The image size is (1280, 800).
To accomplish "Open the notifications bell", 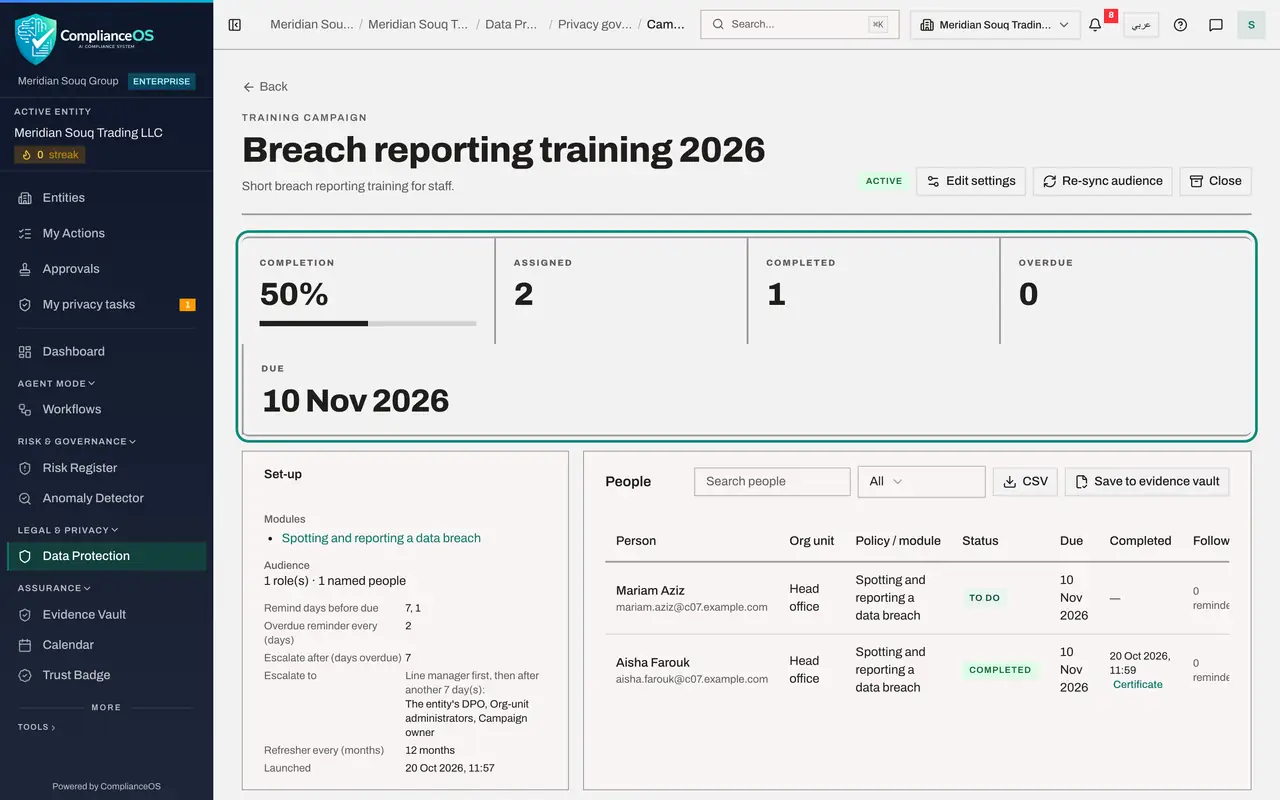I will coord(1095,25).
